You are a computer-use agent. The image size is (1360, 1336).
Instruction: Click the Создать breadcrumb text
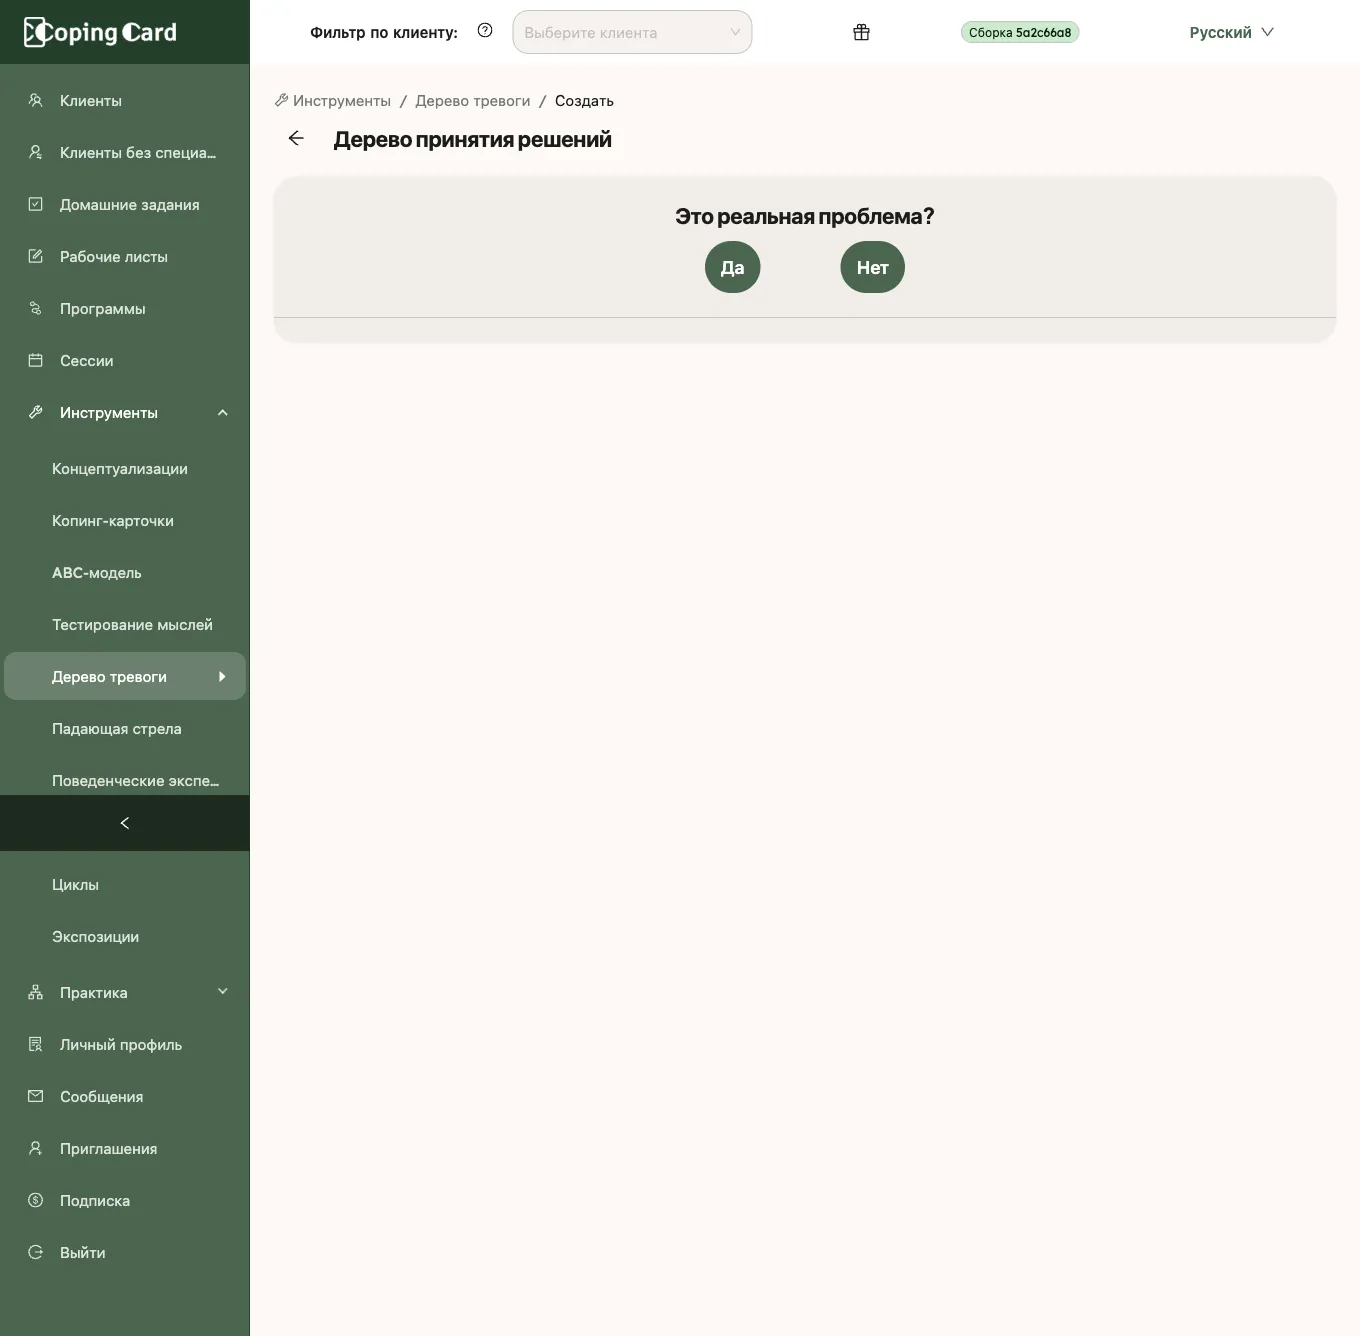pos(584,101)
